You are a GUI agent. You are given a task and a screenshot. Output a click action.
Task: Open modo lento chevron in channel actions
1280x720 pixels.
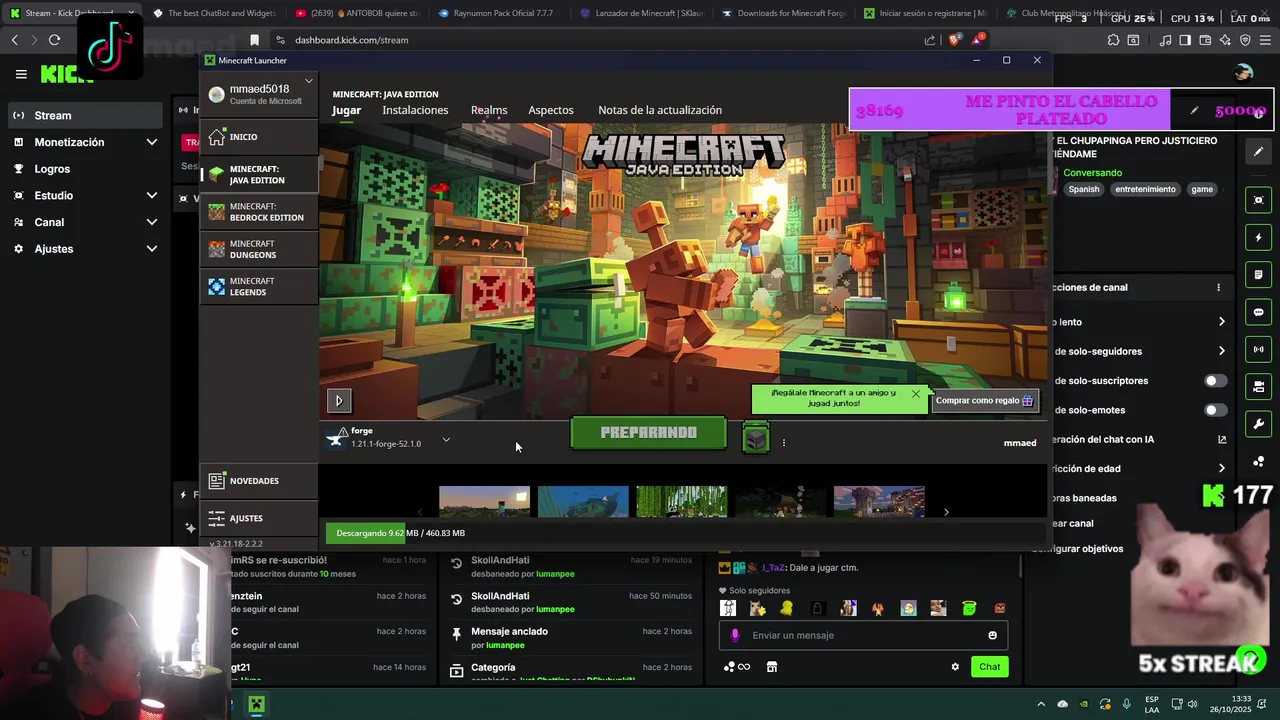click(x=1221, y=322)
